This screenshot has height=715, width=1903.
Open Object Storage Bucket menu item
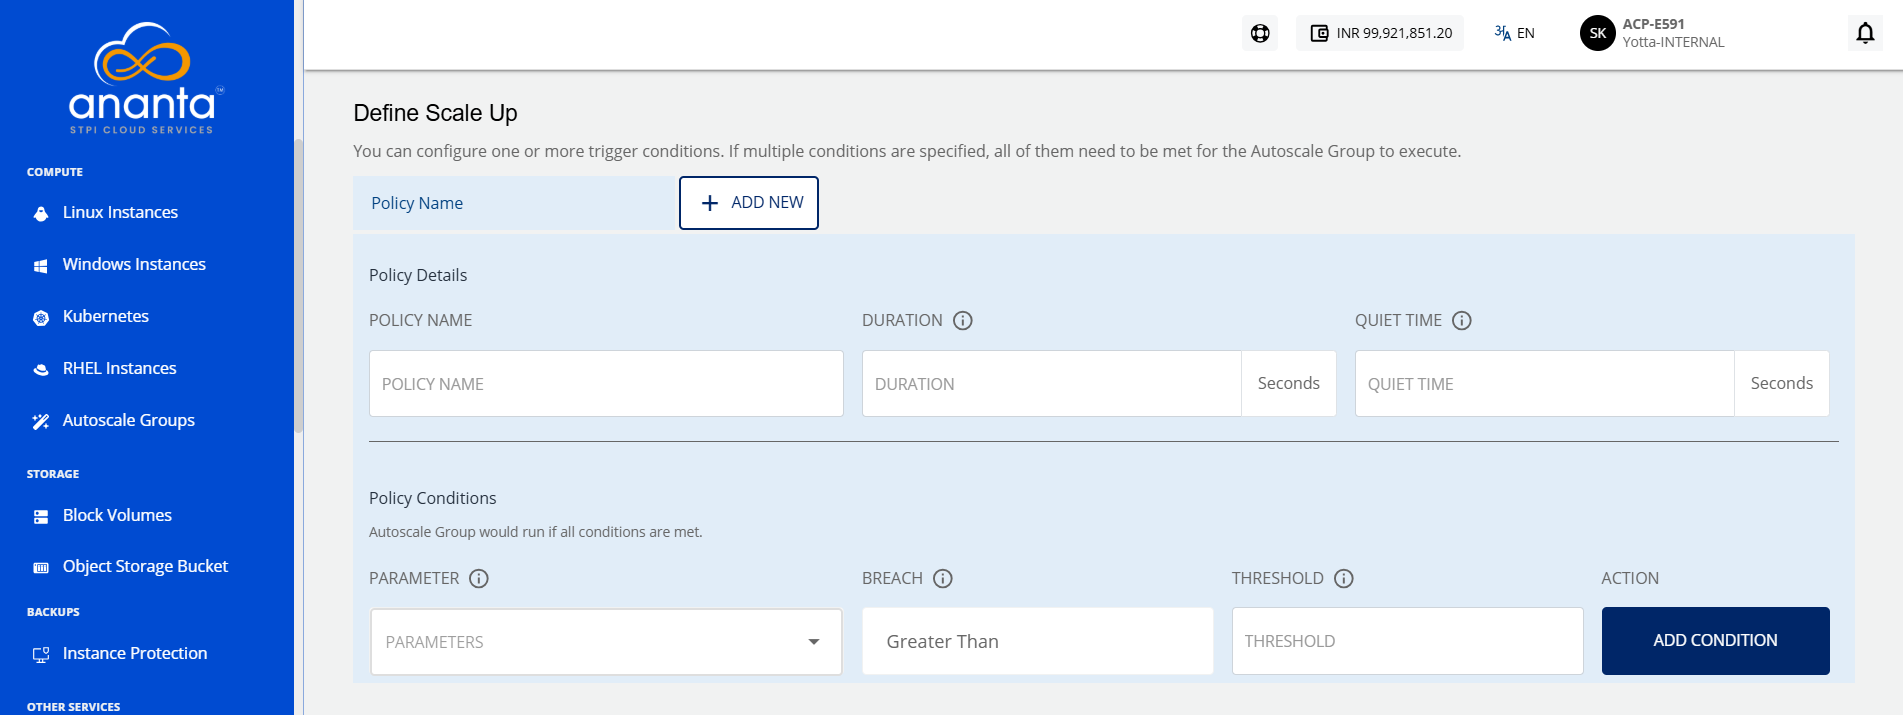pos(145,567)
